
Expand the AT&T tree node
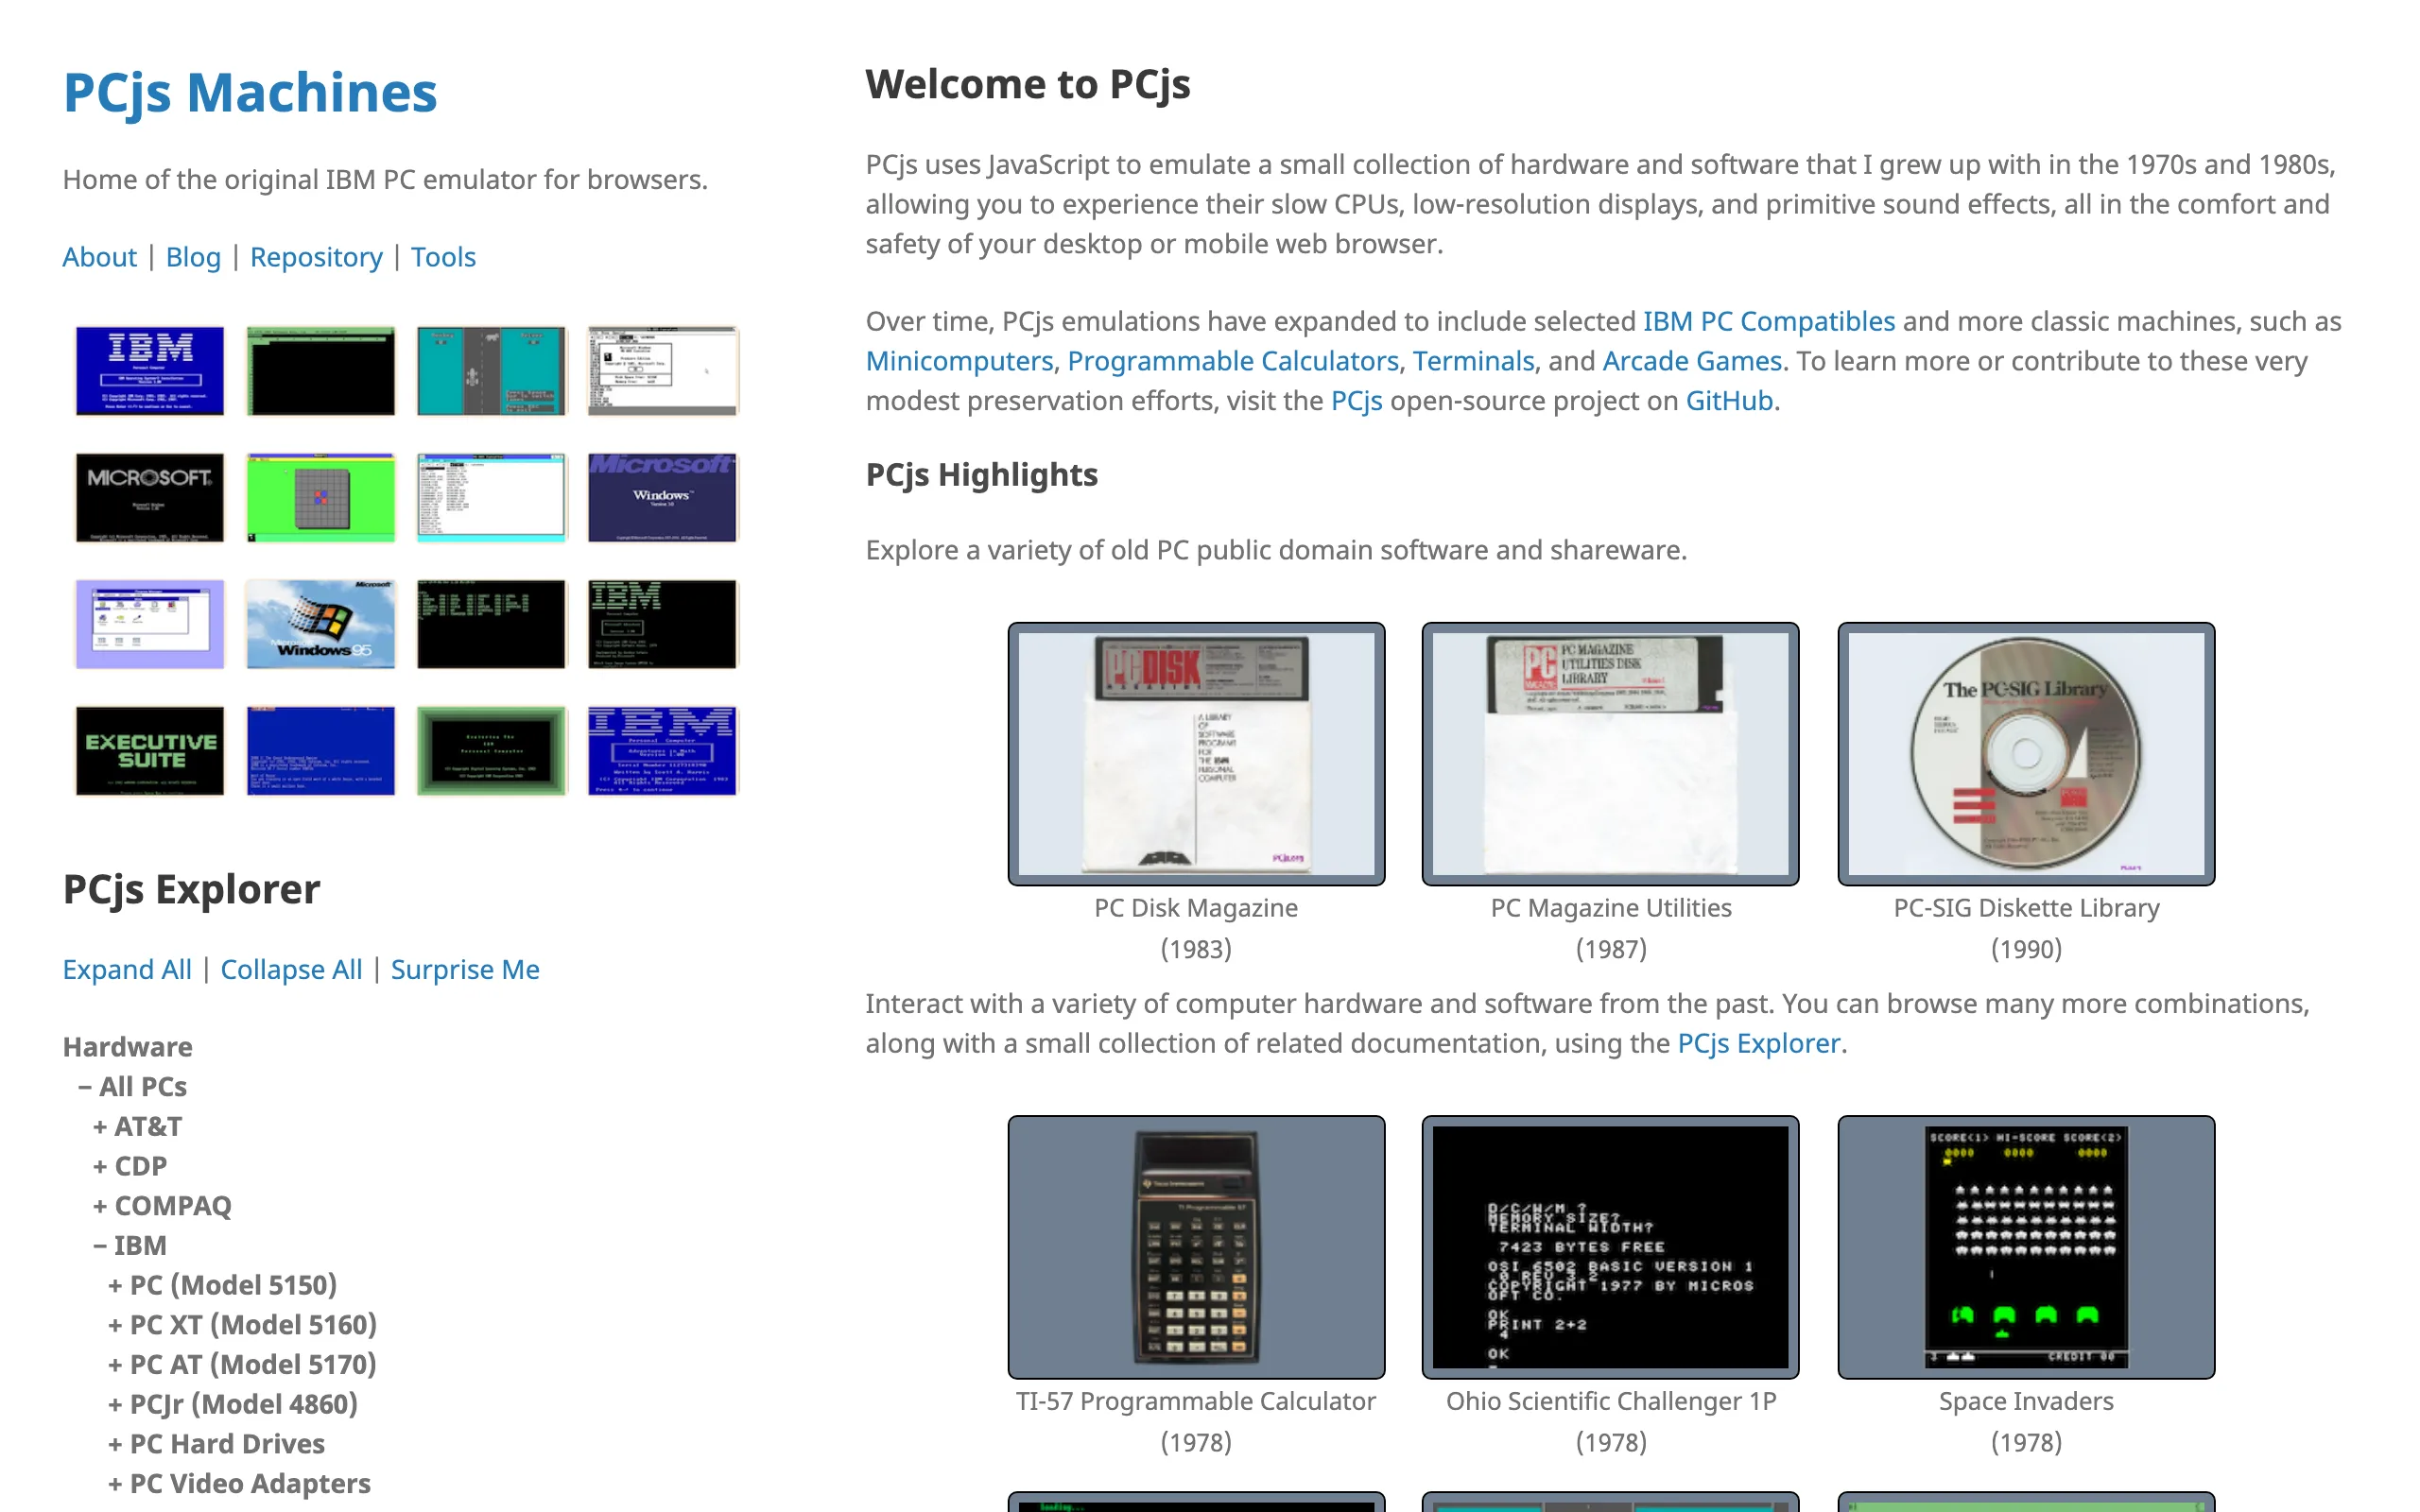137,1126
